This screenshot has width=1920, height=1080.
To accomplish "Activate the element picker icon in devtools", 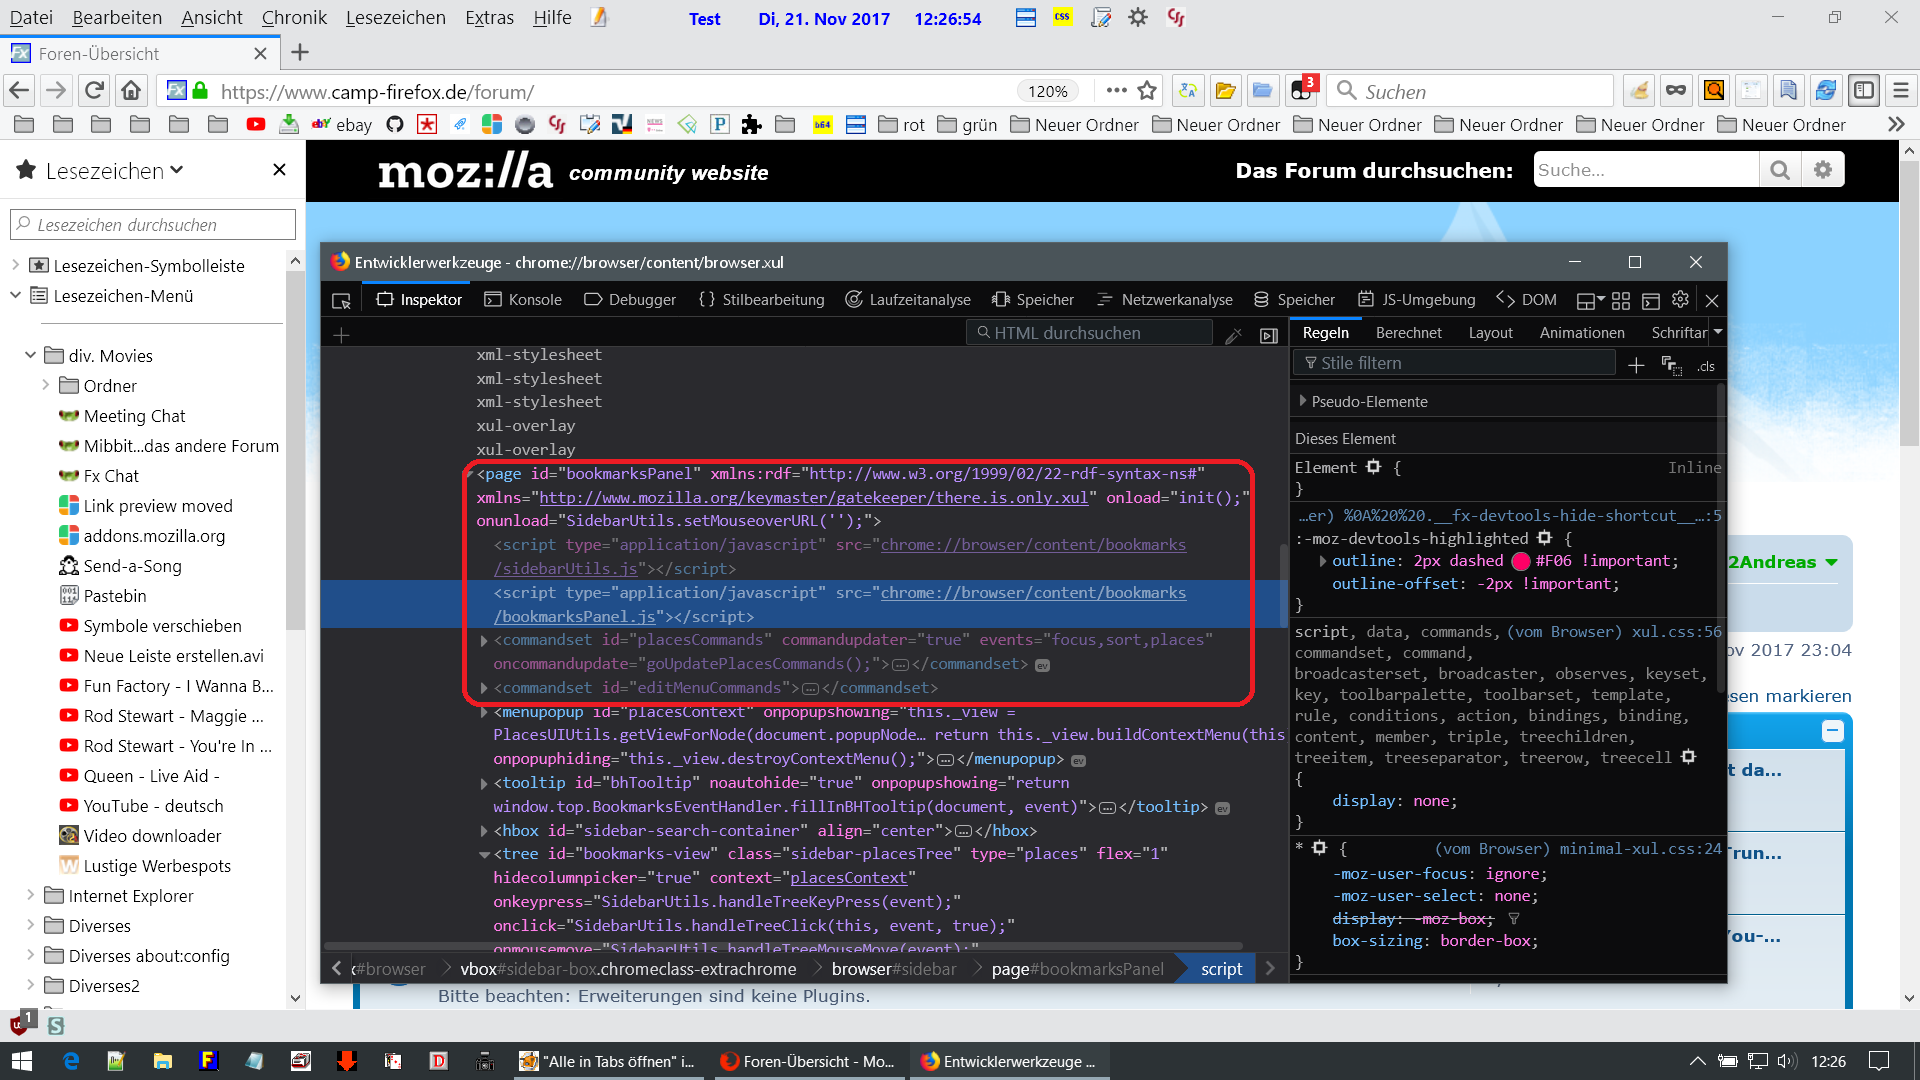I will pyautogui.click(x=341, y=300).
